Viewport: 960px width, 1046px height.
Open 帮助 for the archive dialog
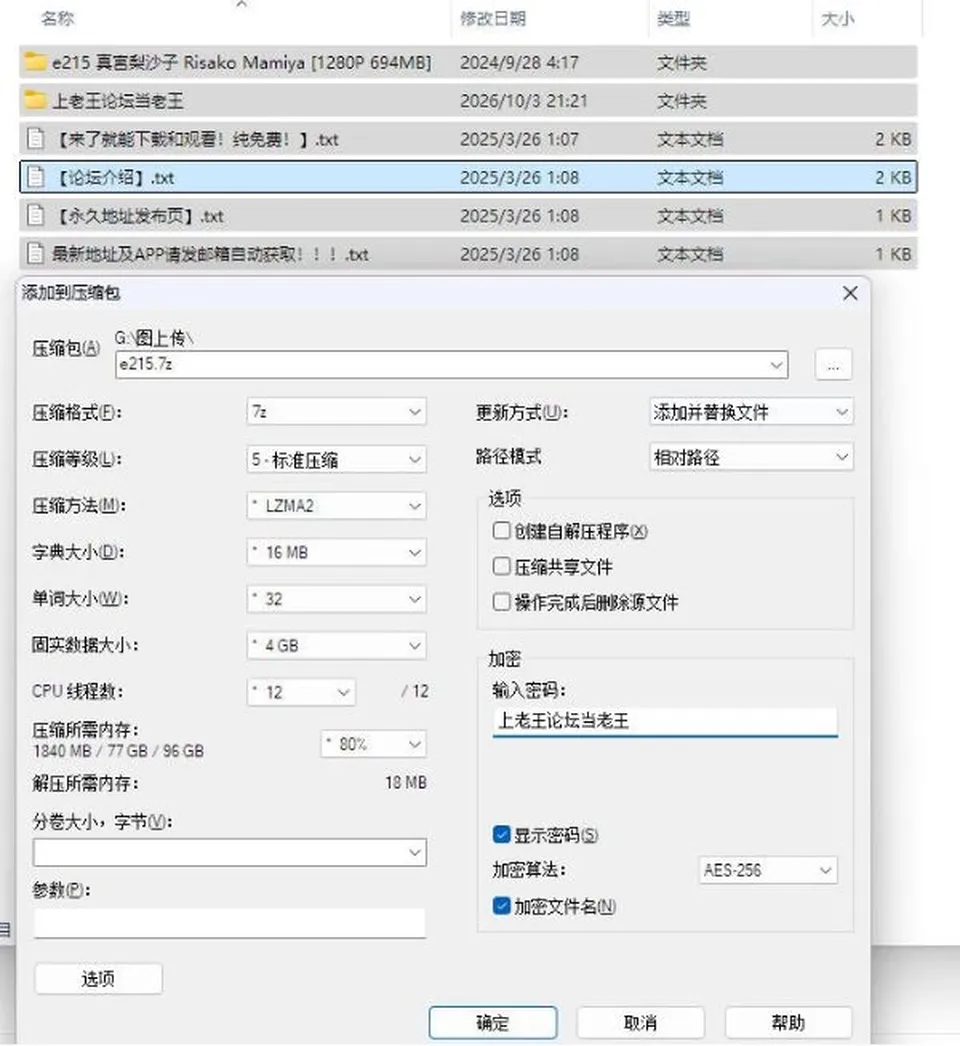(789, 1023)
